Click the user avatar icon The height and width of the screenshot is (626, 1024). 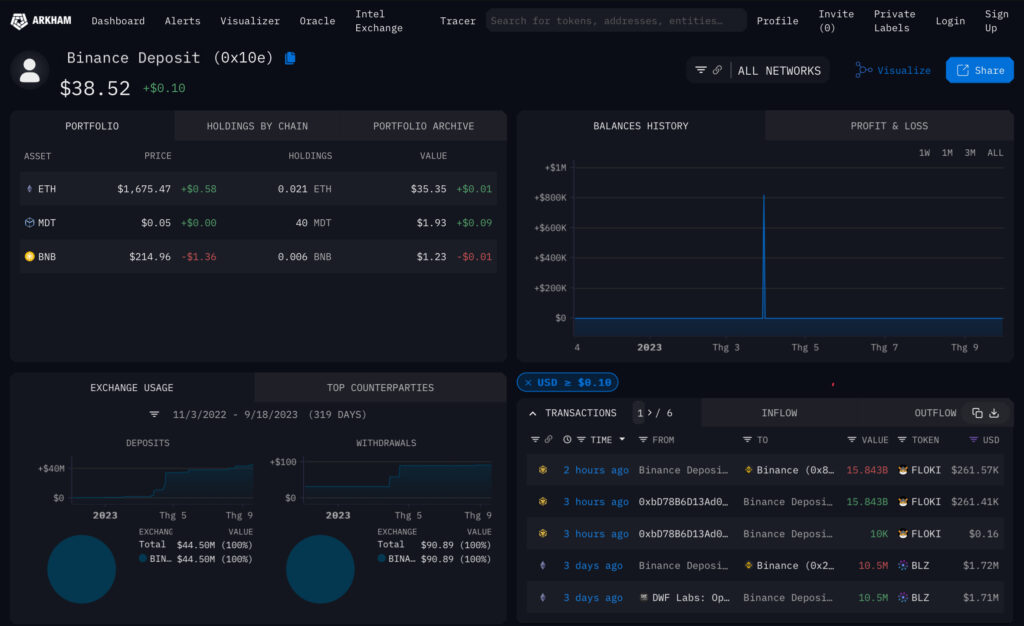[29, 70]
